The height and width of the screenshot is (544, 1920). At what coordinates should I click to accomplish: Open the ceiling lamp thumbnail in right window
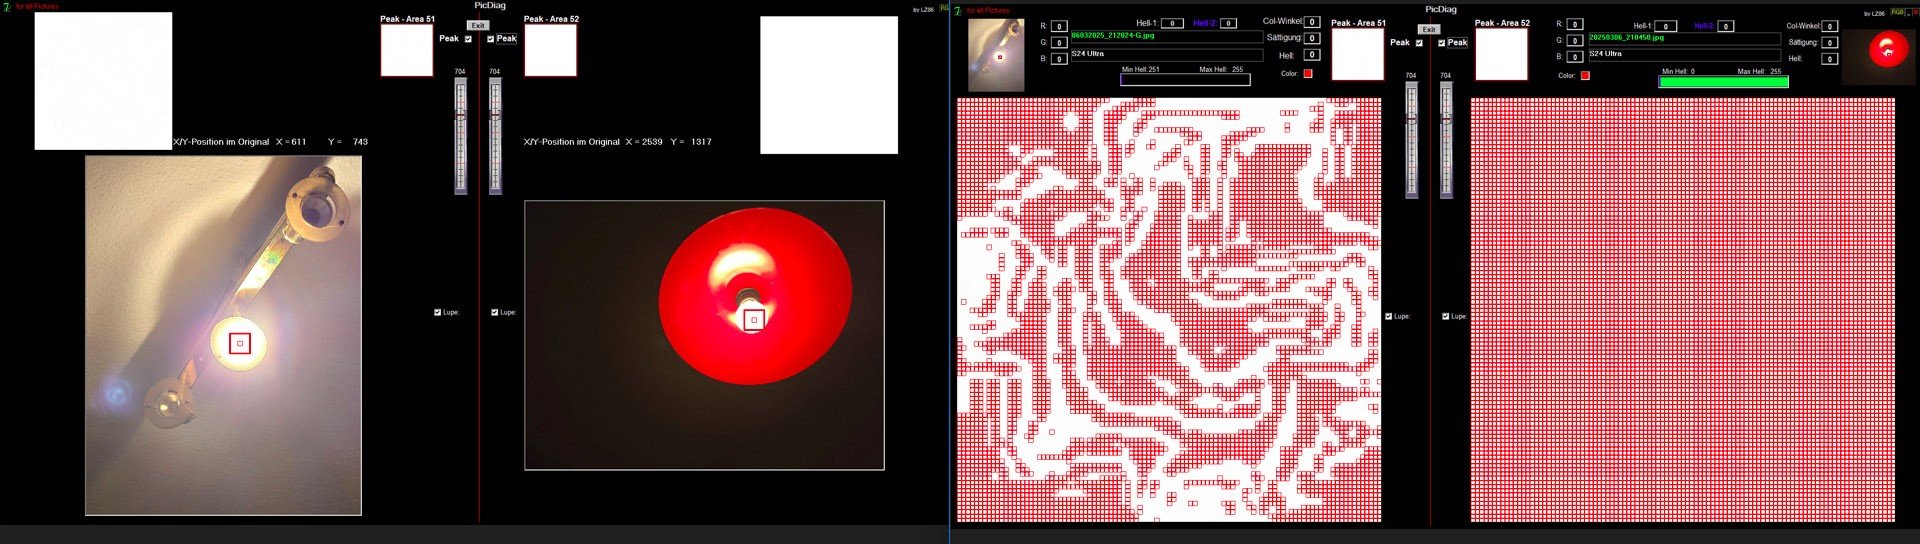[995, 55]
